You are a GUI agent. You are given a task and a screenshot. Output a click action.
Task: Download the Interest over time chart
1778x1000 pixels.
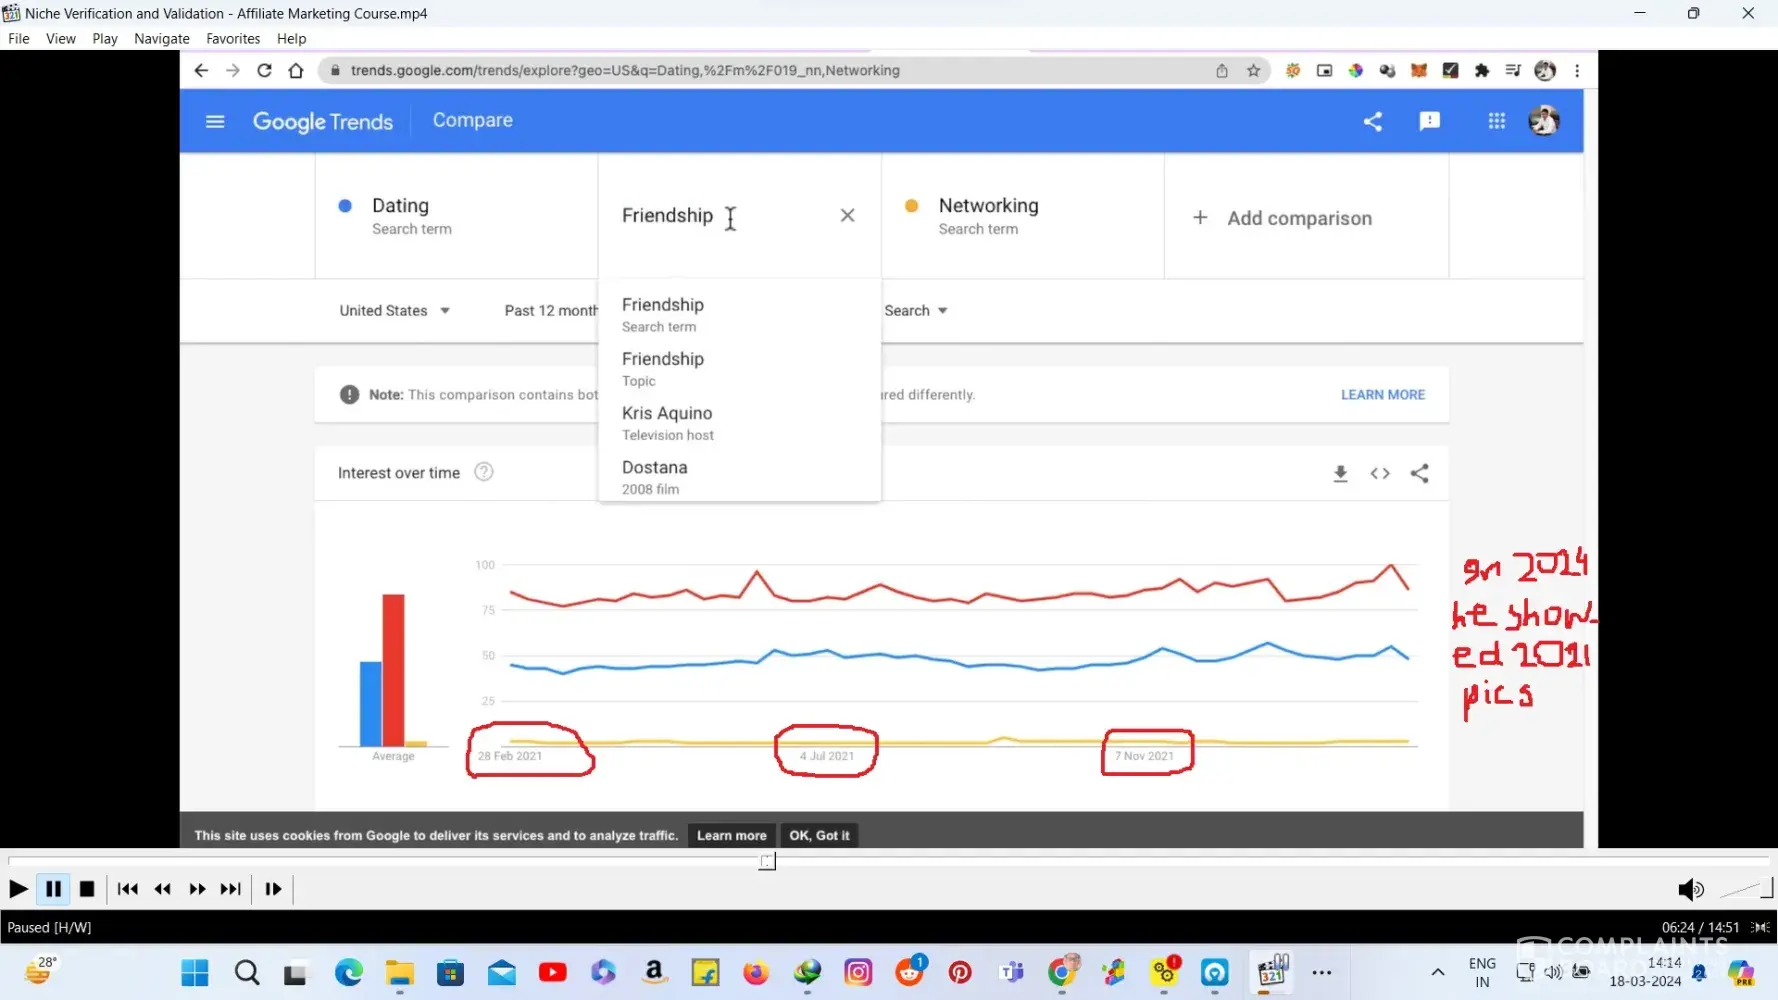1340,473
